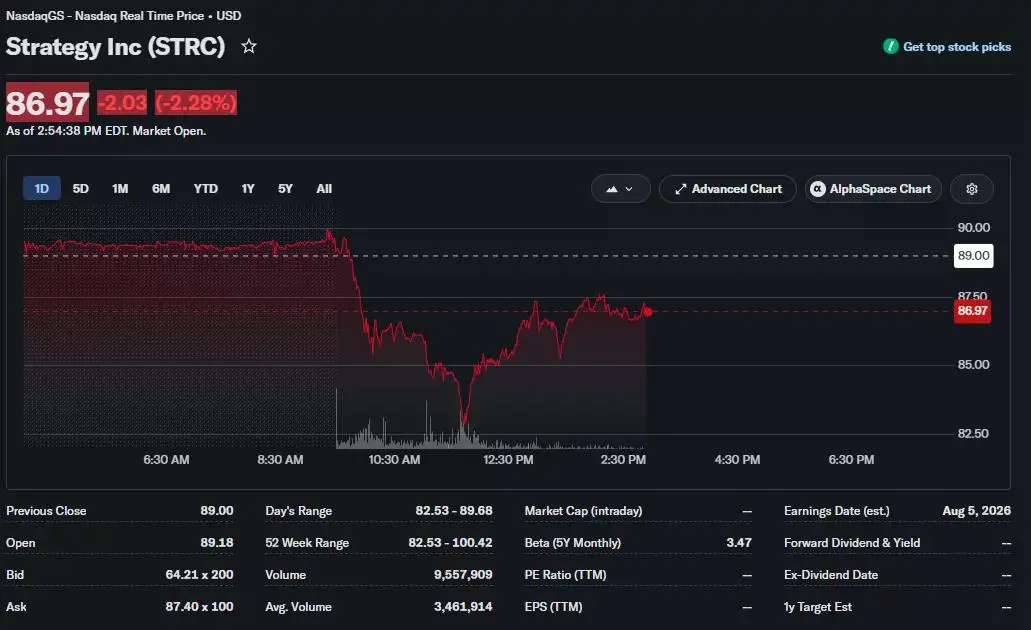Click the Ask value 87.40 x 100
This screenshot has width=1031, height=630.
[x=199, y=606]
